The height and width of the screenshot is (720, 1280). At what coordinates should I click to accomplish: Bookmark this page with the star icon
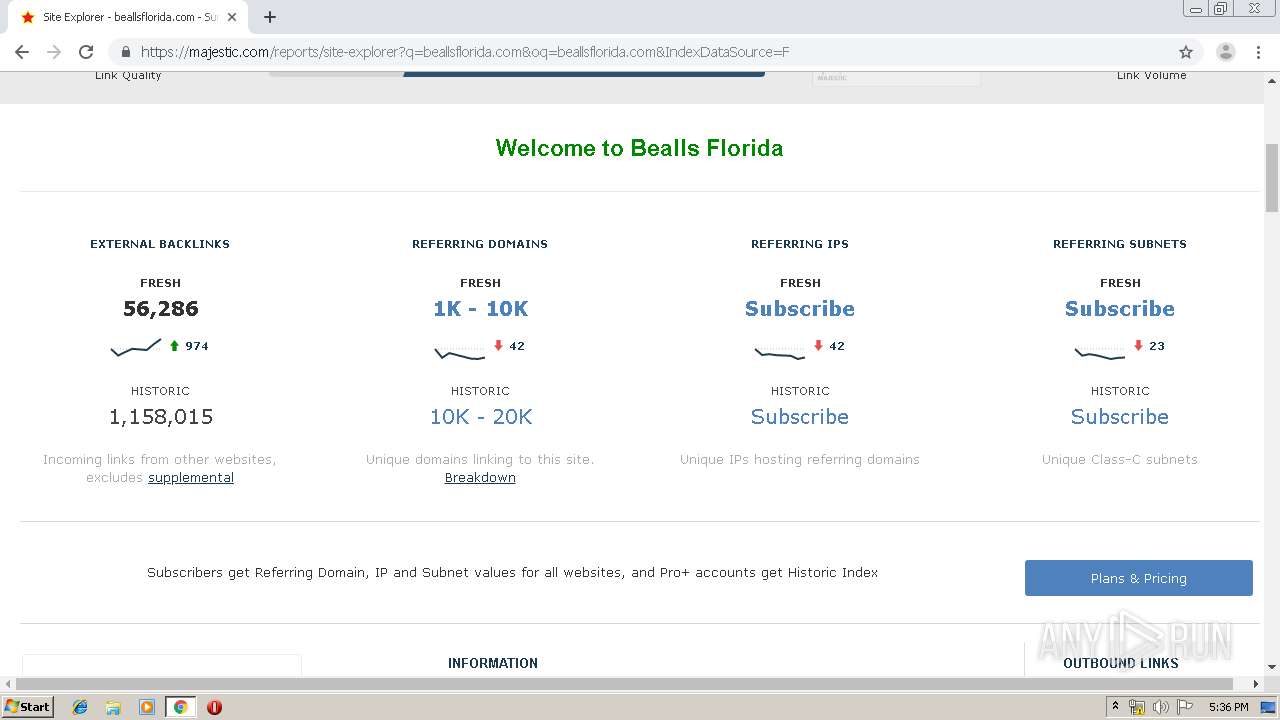pyautogui.click(x=1186, y=52)
